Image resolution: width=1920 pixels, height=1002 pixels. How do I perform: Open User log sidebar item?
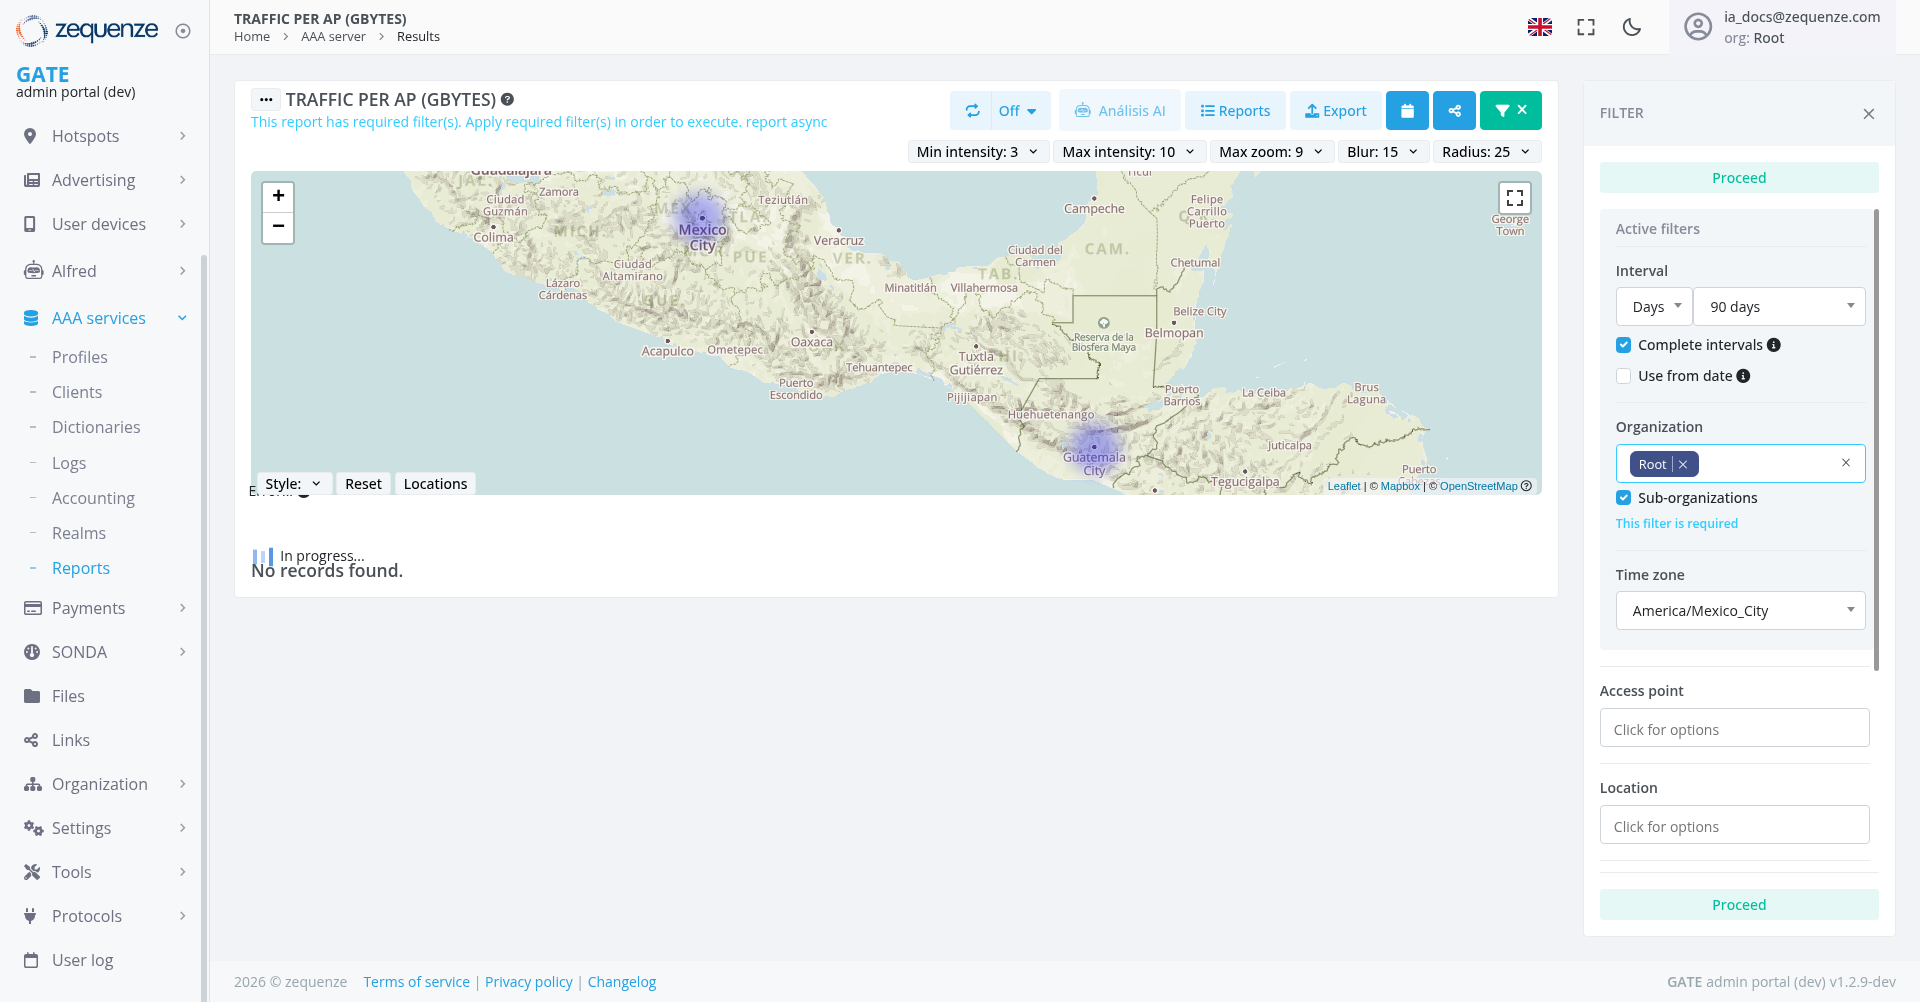82,960
